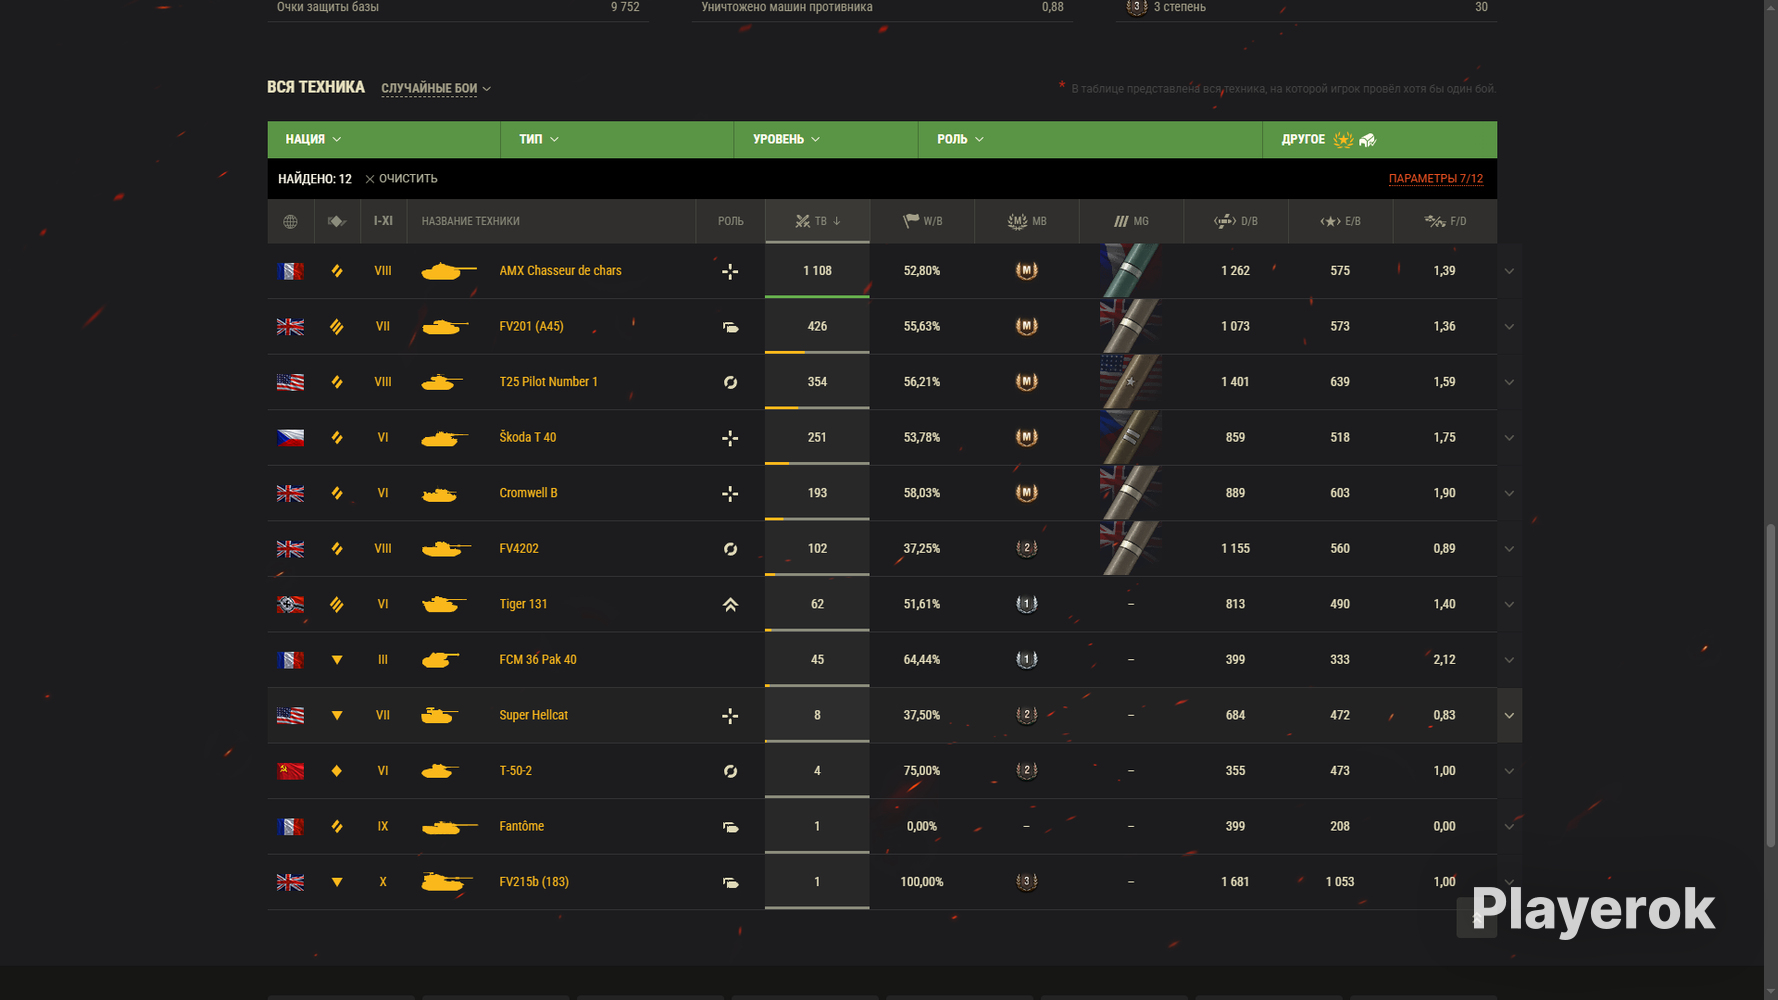
Task: Click the chevrons role icon on Tiger 131 row
Action: [730, 605]
